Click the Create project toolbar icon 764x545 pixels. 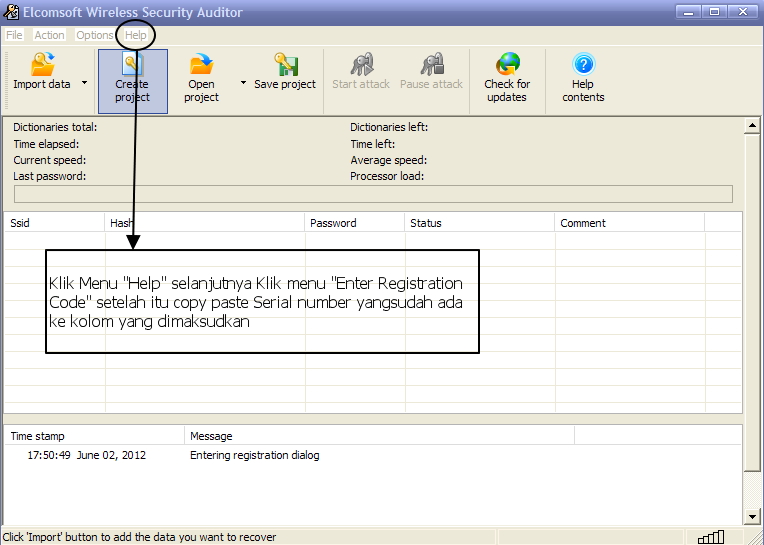[133, 64]
